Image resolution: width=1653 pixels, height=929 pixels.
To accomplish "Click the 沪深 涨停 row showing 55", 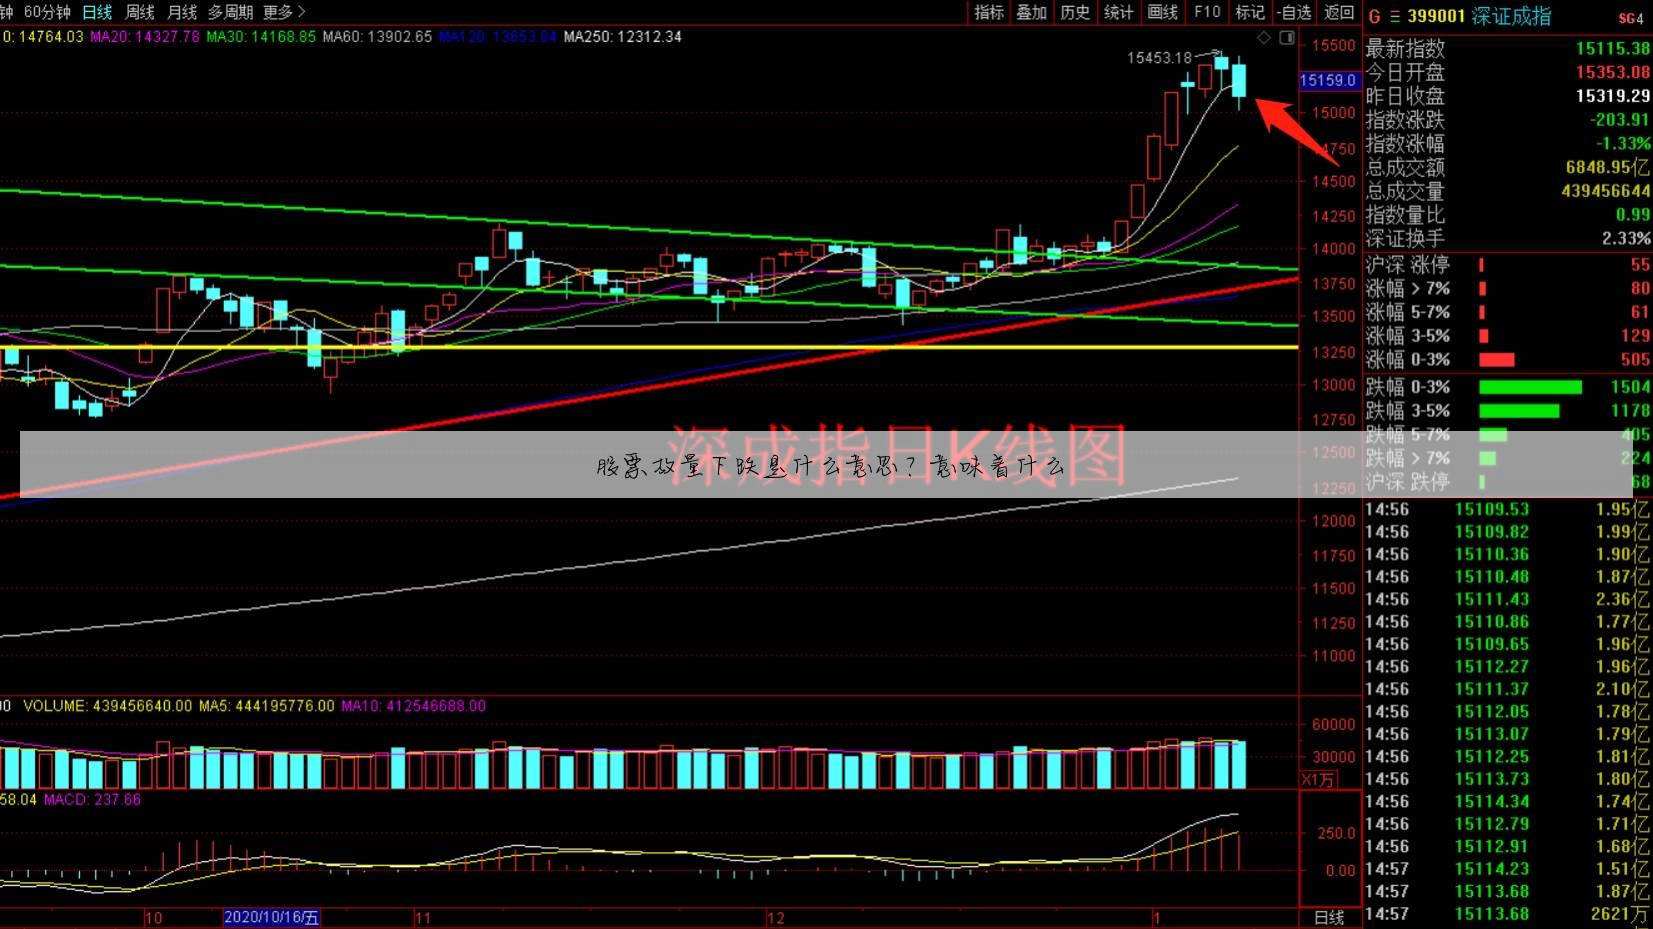I will point(1508,265).
